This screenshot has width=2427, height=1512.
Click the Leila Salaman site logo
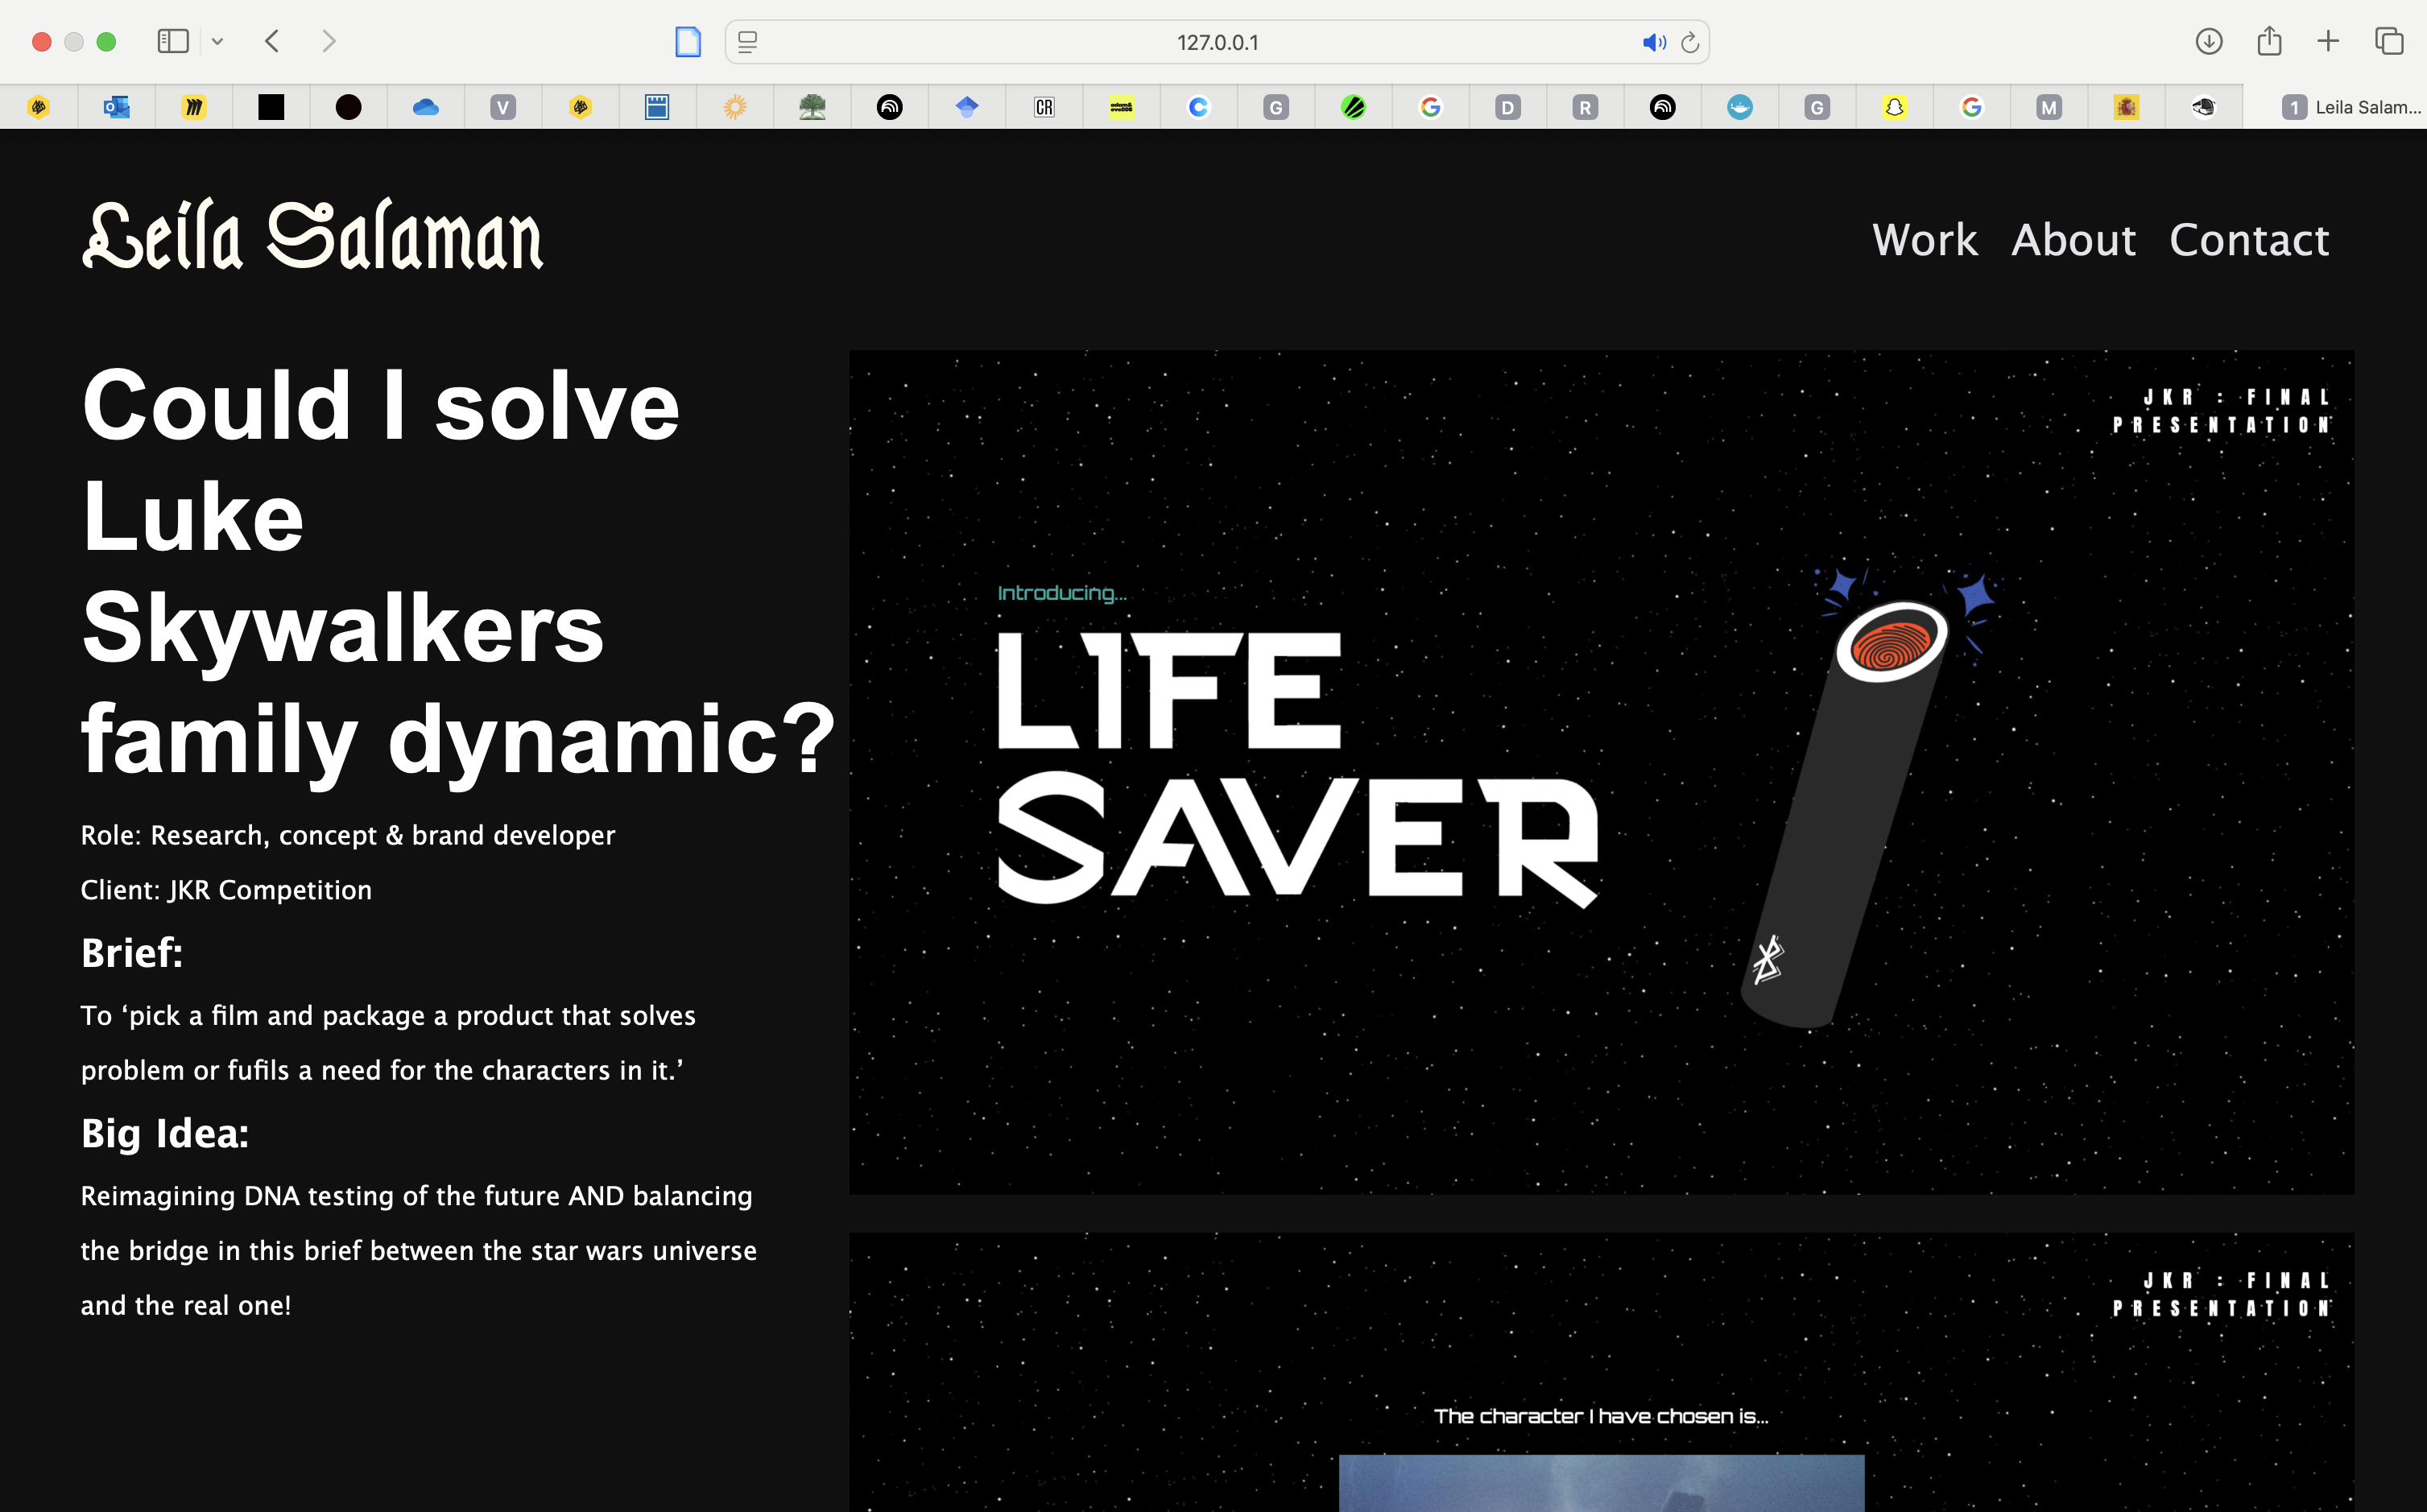point(313,236)
